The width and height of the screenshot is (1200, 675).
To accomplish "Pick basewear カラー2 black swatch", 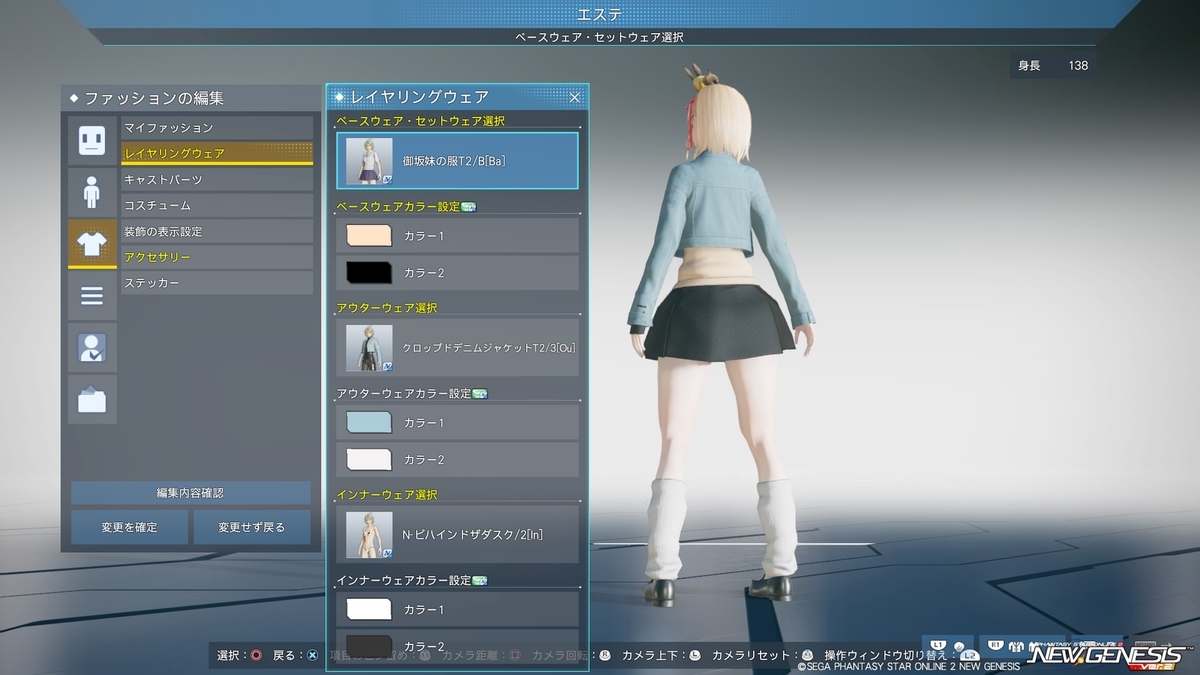I will coord(368,272).
